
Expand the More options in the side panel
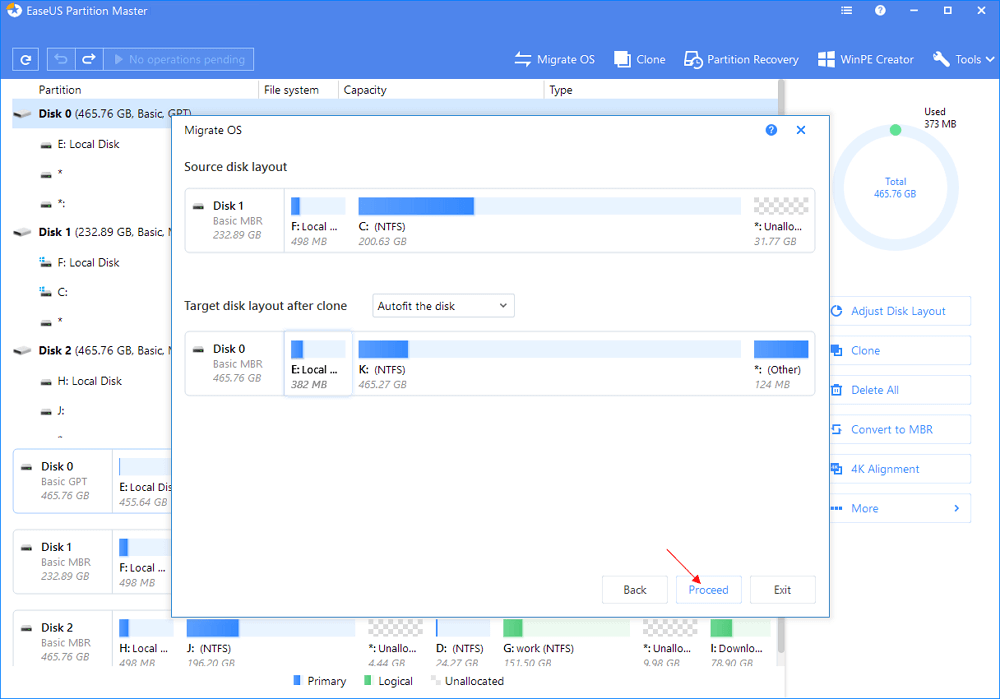[x=897, y=508]
